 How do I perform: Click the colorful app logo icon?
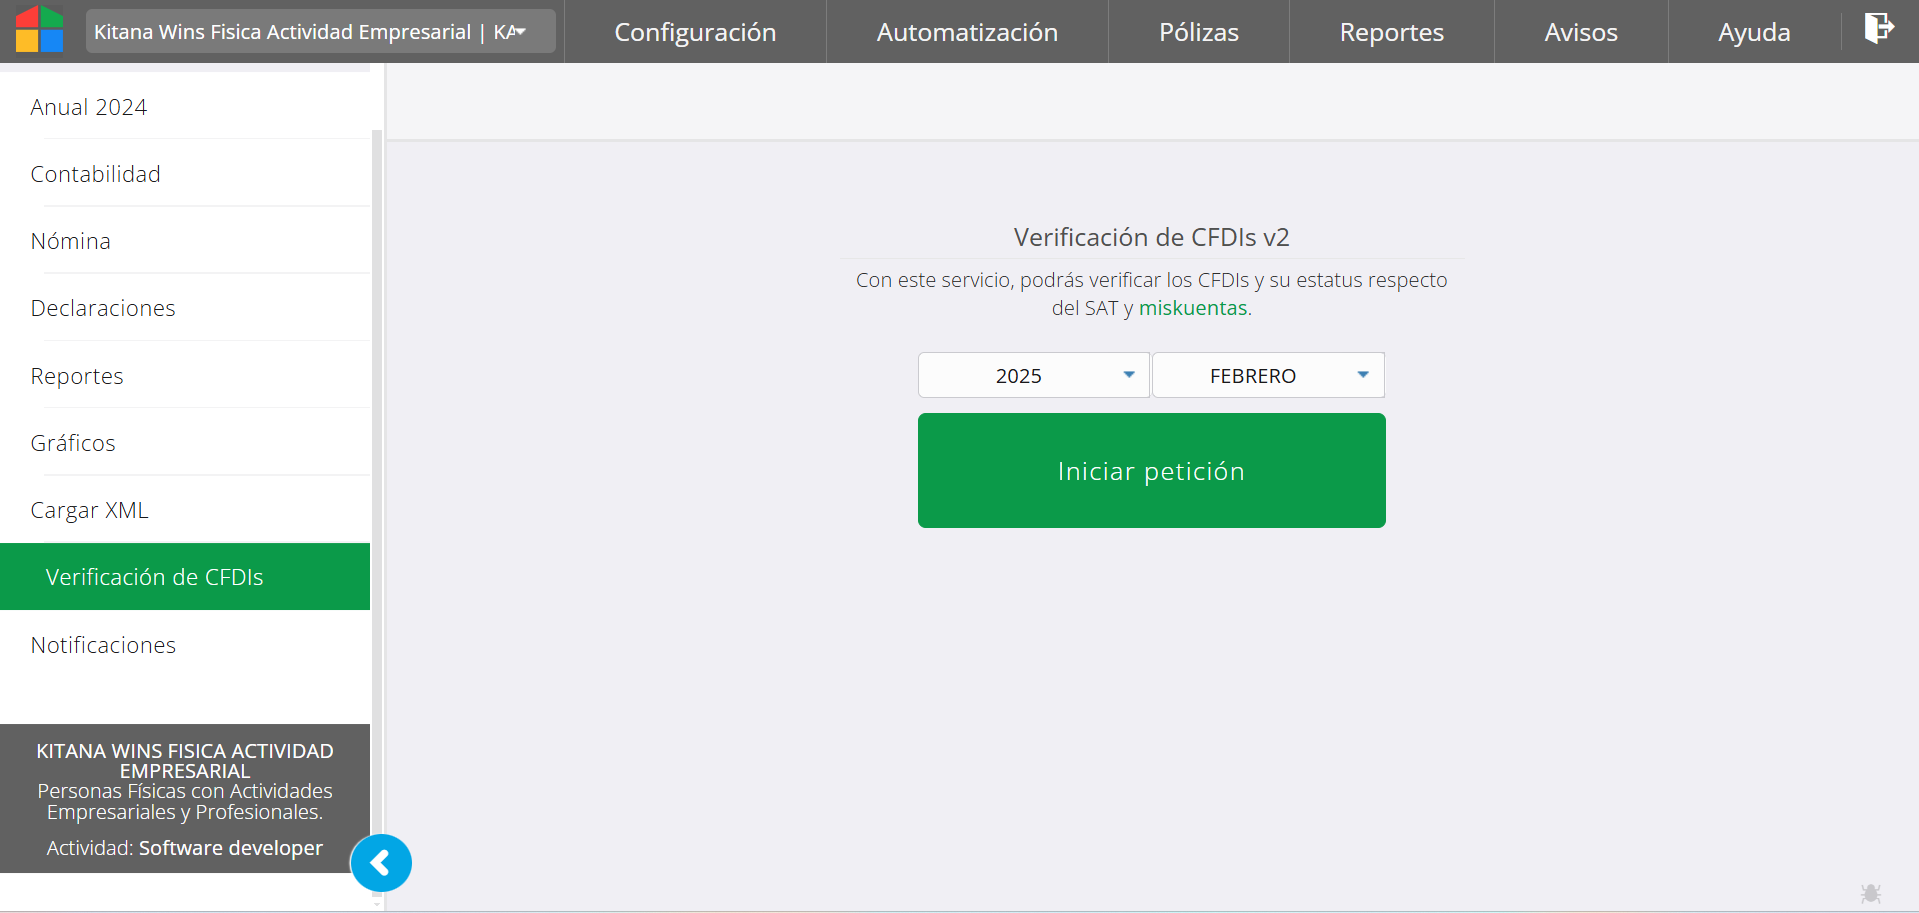tap(40, 30)
